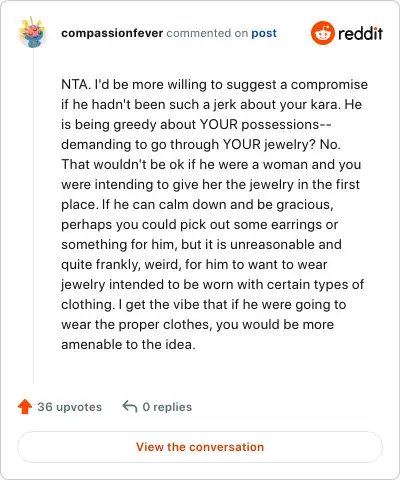The height and width of the screenshot is (480, 400).
Task: Click the vertical comment thread line
Action: coord(33,217)
